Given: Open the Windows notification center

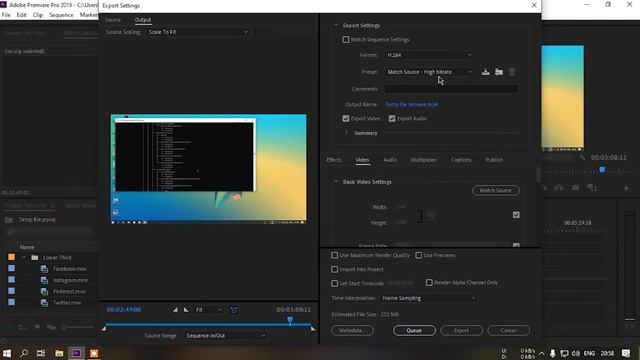Looking at the screenshot, I should [626, 353].
